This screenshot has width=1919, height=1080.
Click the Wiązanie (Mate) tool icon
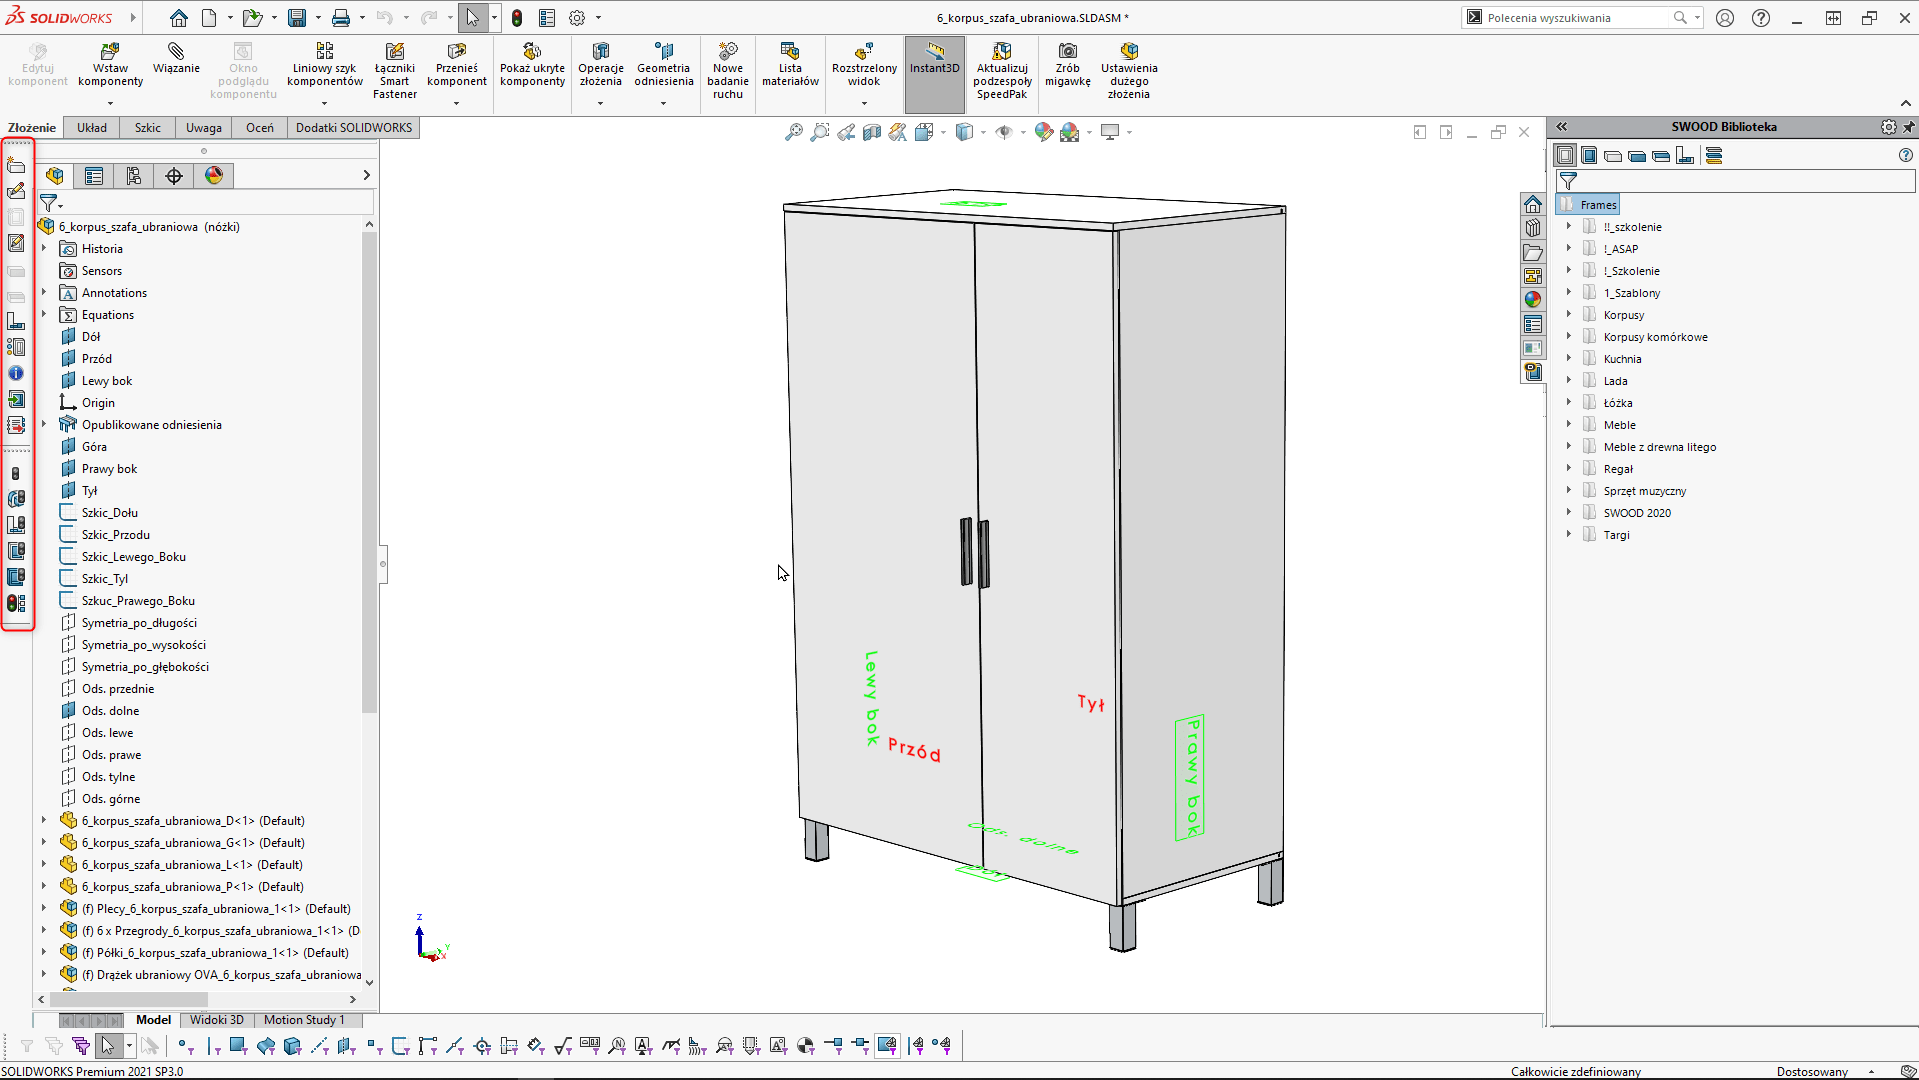pyautogui.click(x=176, y=52)
